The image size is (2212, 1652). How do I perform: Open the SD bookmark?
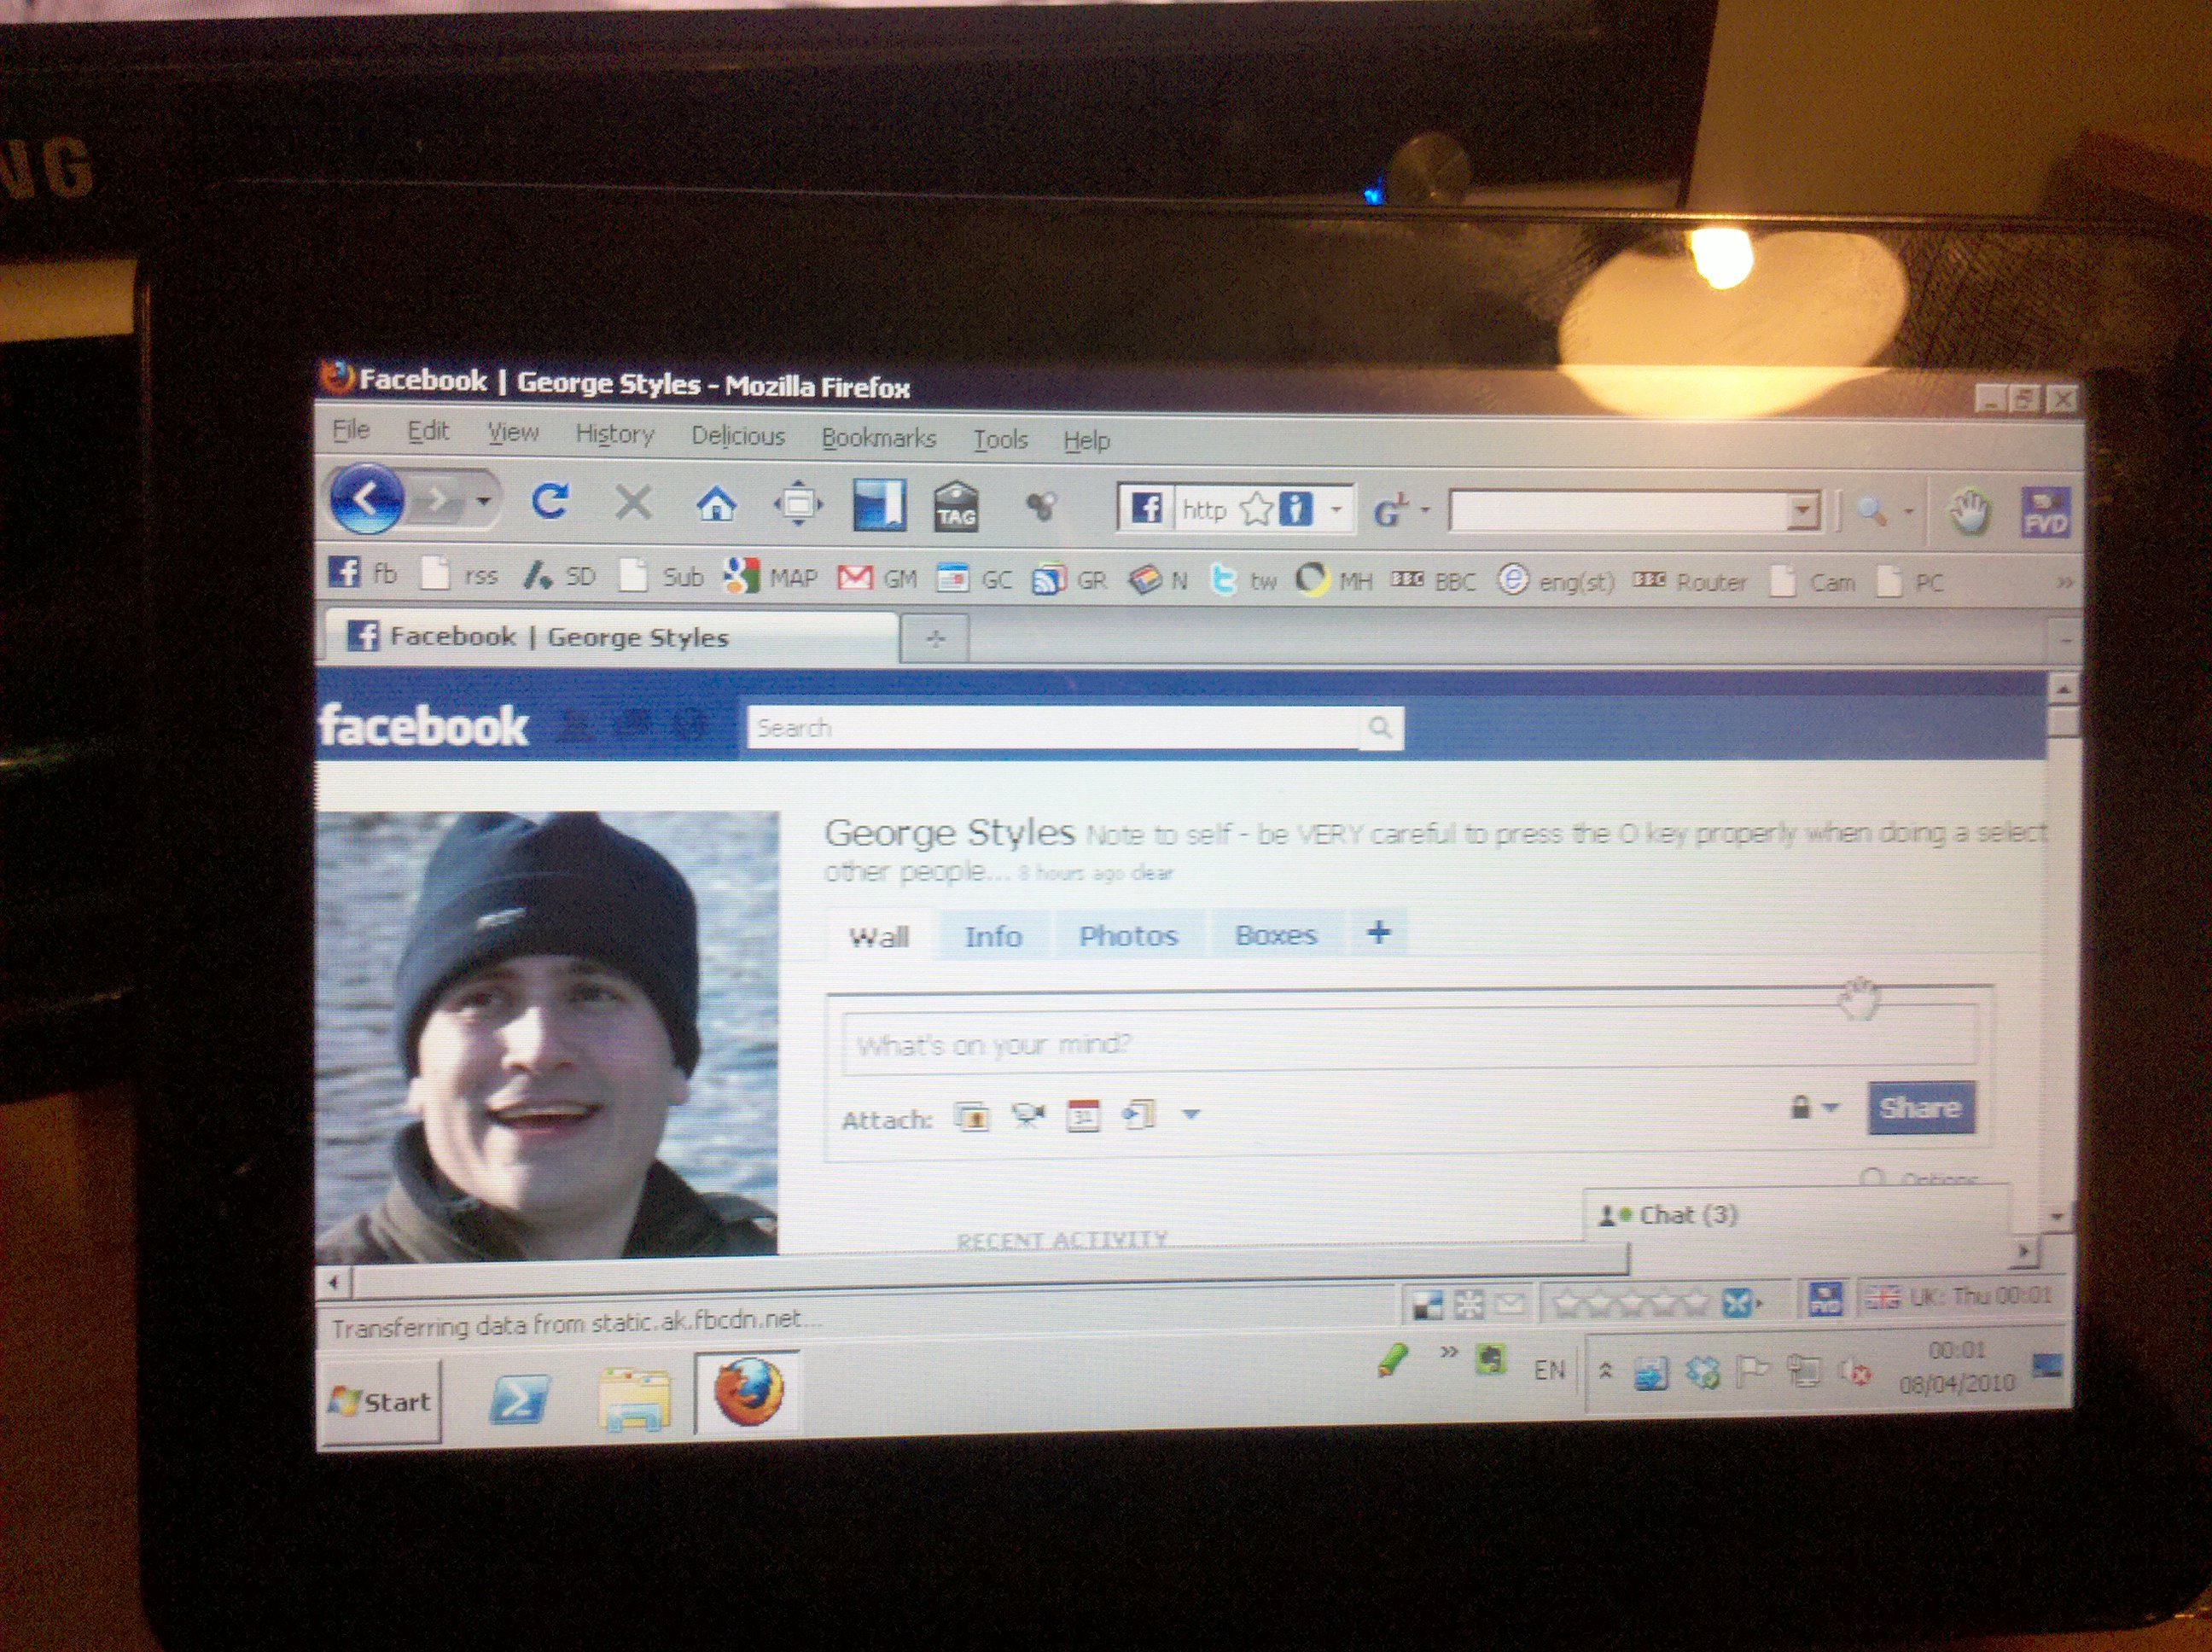coord(560,577)
